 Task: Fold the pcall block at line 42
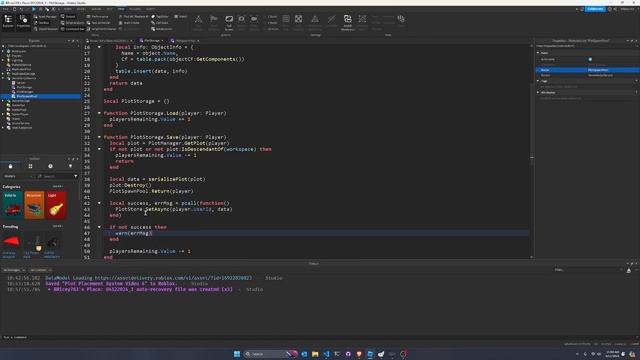click(99, 203)
